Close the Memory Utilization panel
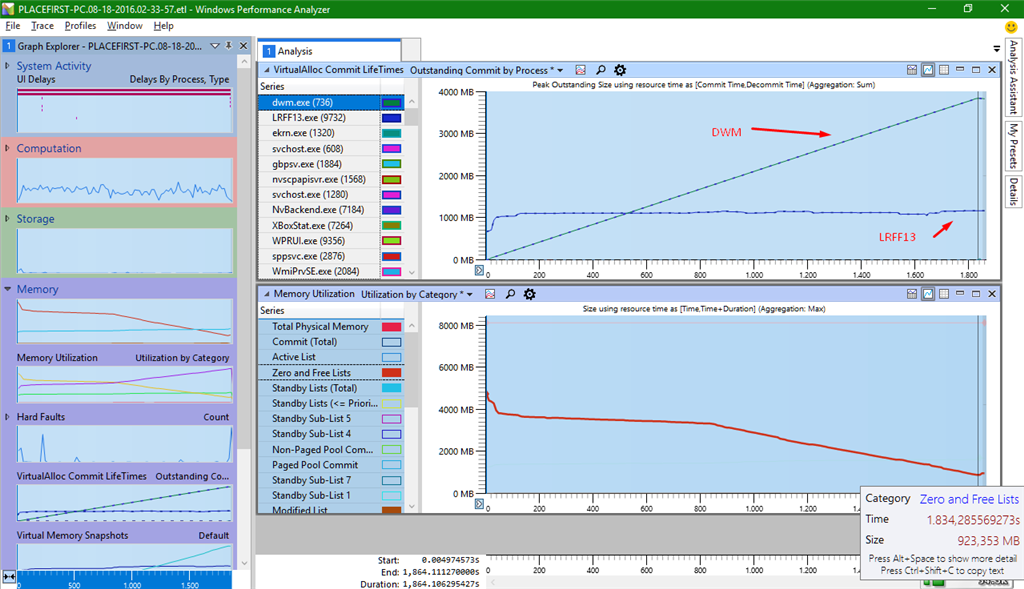This screenshot has height=589, width=1024. (x=992, y=294)
